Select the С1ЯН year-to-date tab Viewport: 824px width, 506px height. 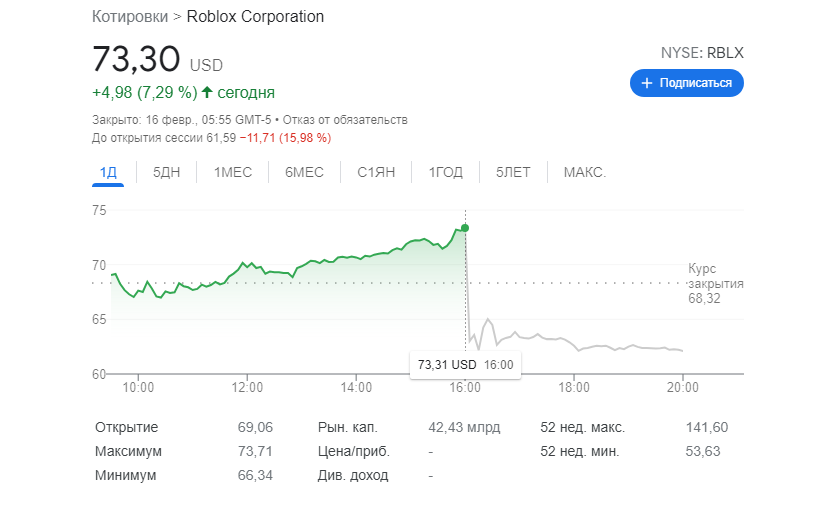click(x=376, y=172)
